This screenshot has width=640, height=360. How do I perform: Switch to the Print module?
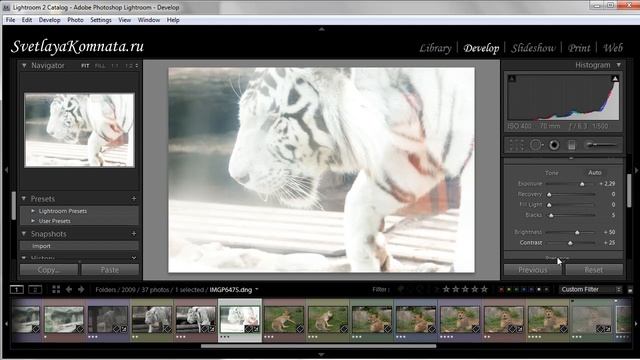point(579,48)
